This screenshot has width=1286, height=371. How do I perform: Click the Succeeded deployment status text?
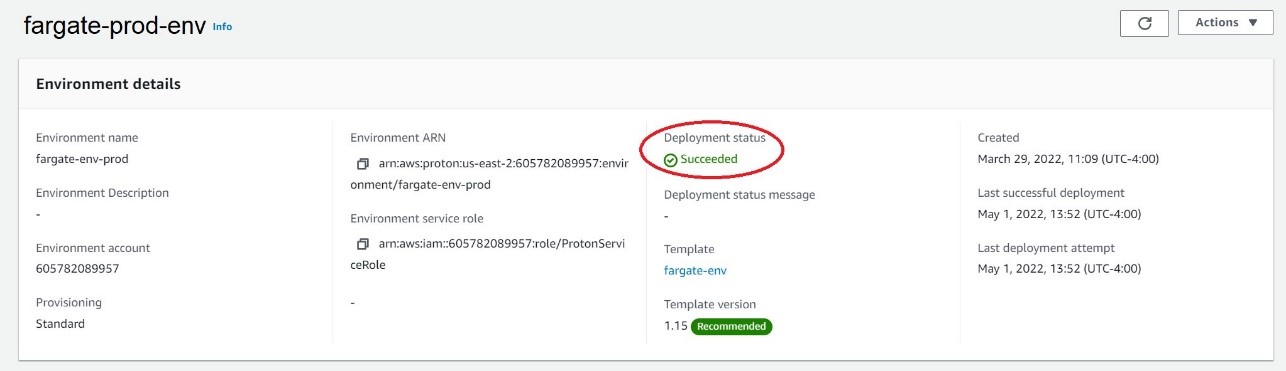[x=709, y=159]
